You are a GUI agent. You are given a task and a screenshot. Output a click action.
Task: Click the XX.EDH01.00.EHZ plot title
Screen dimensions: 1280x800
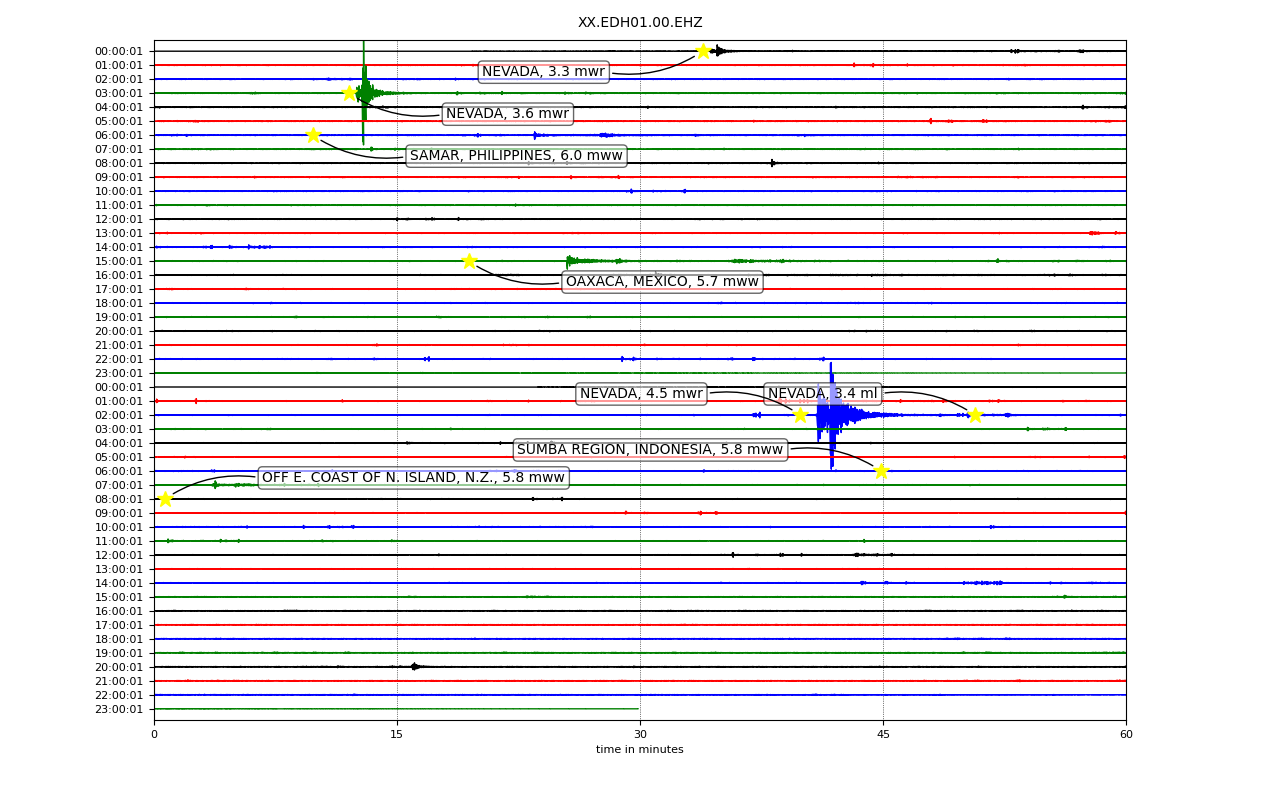tap(640, 22)
